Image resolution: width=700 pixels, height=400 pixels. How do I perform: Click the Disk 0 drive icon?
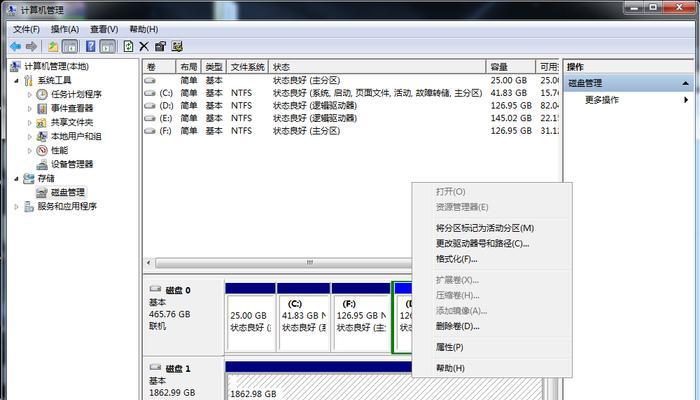[155, 289]
